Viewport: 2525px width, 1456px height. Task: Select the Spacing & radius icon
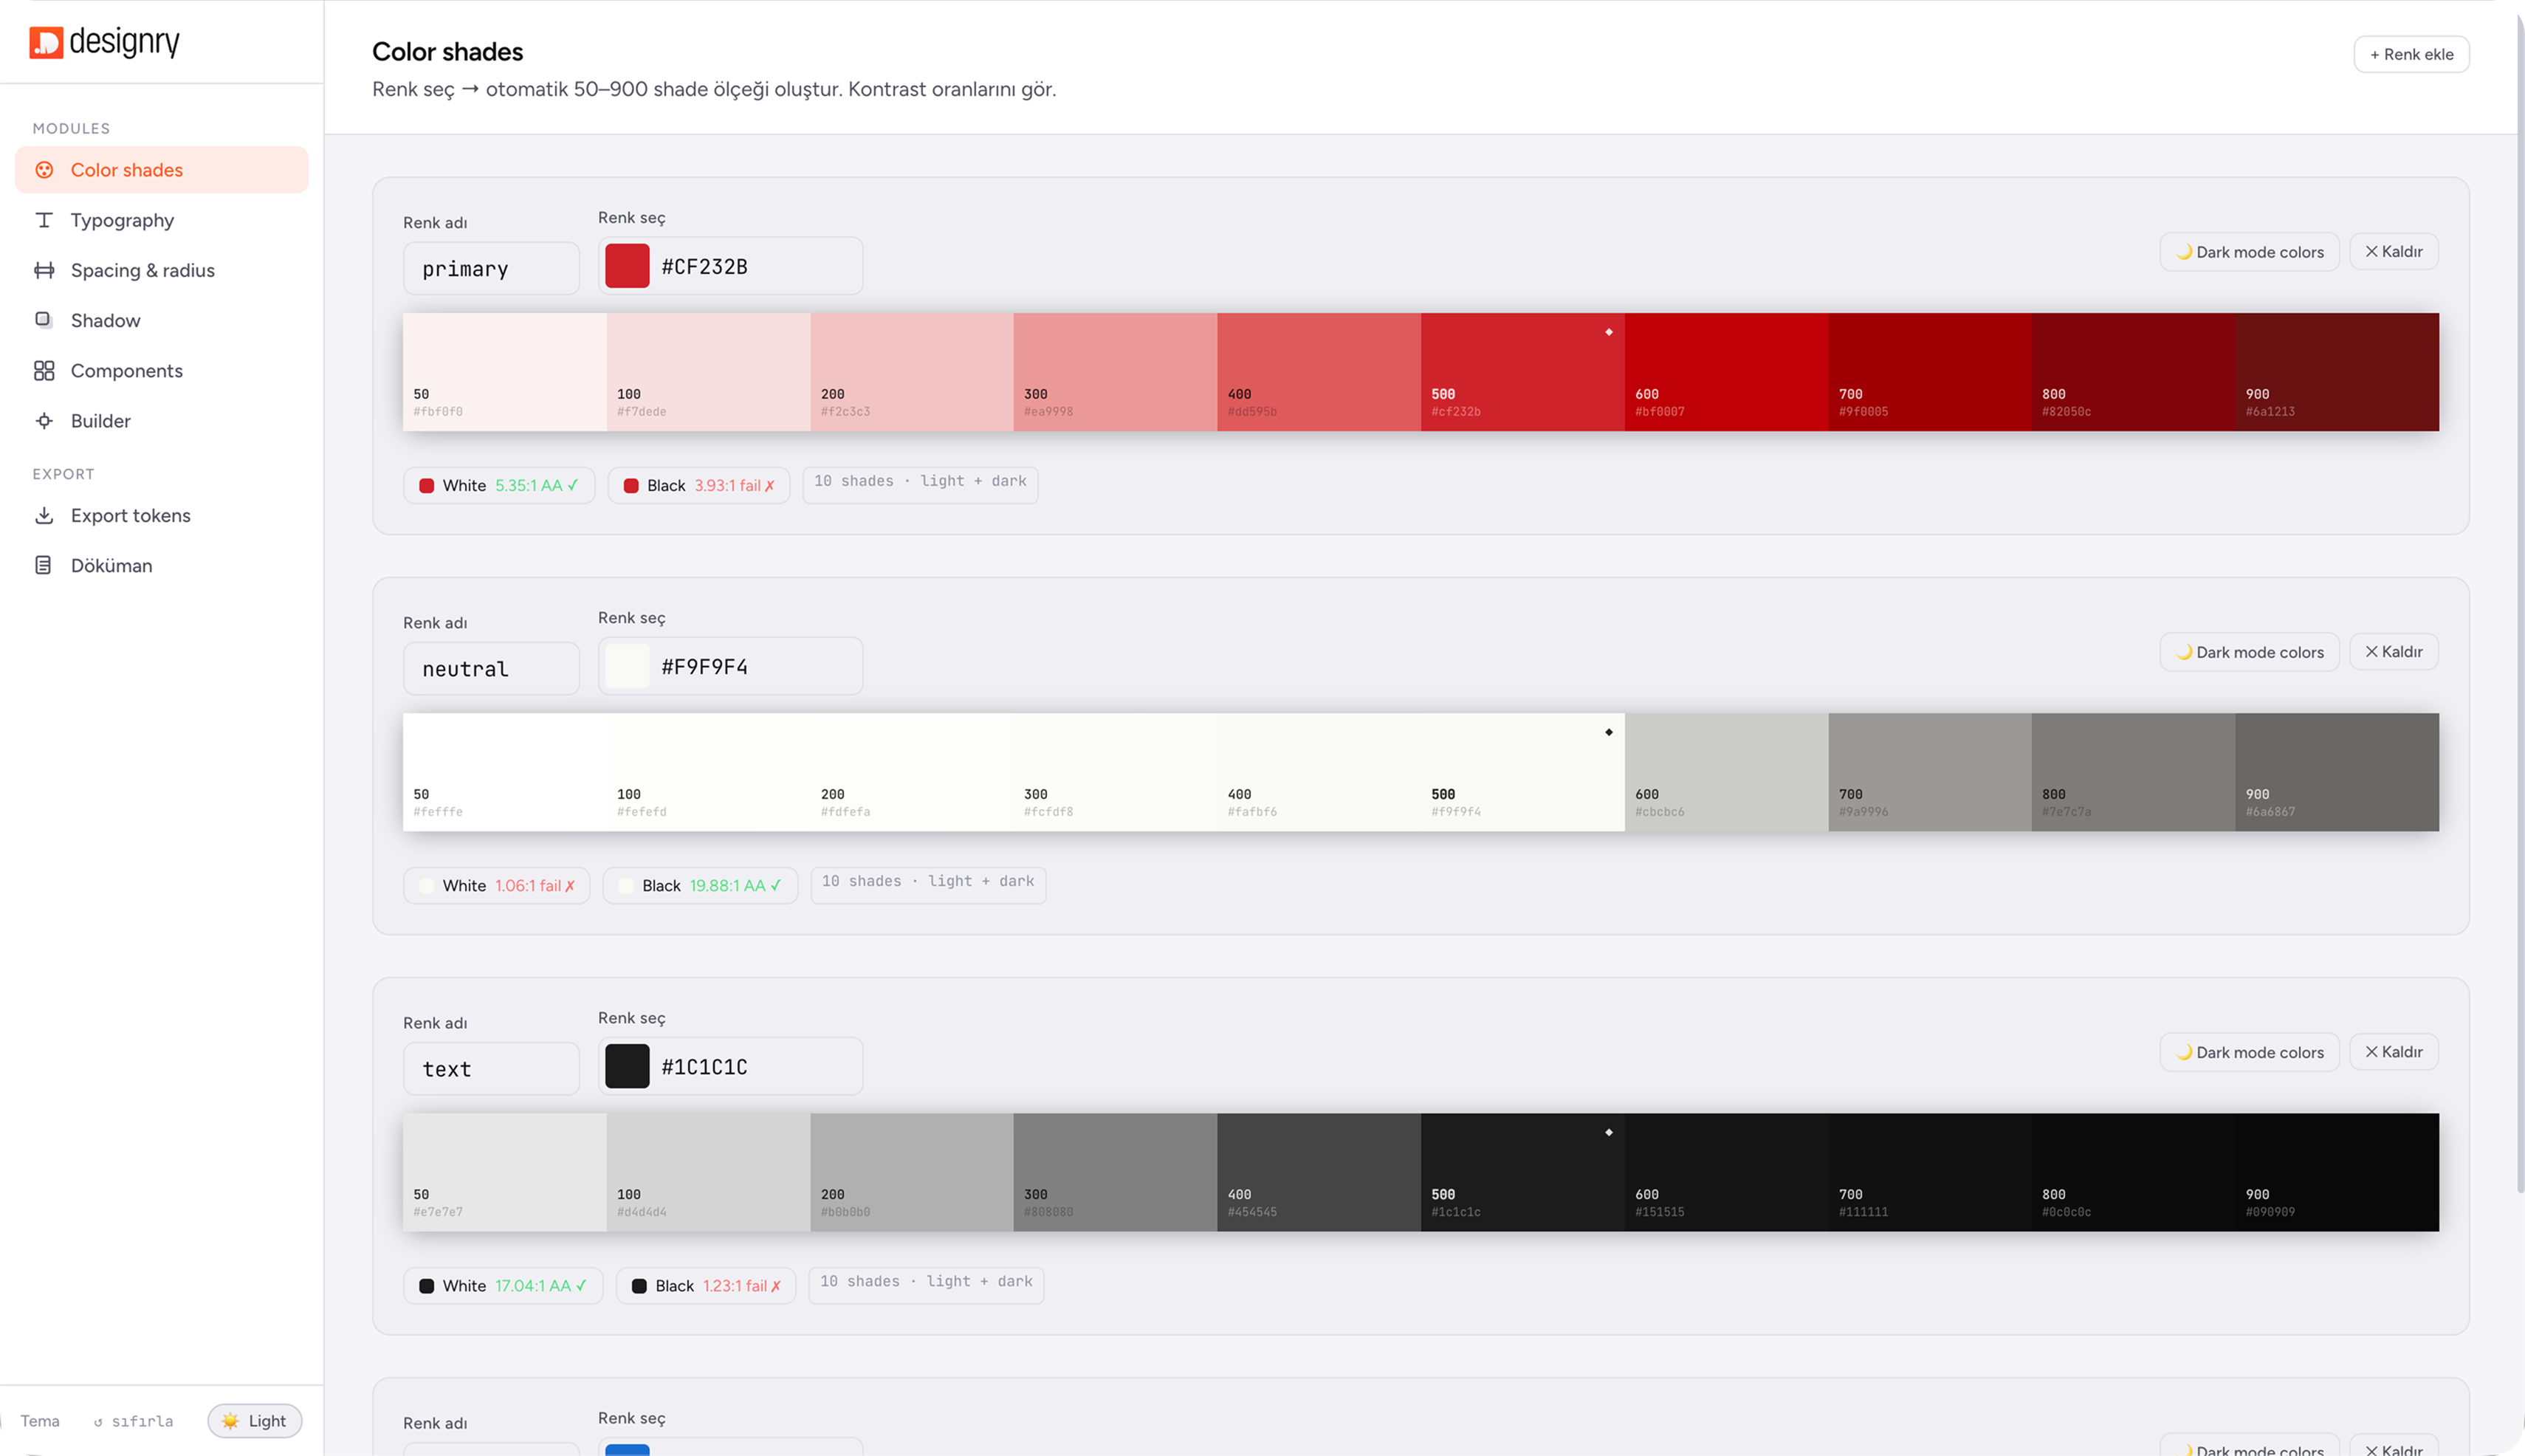(x=44, y=270)
